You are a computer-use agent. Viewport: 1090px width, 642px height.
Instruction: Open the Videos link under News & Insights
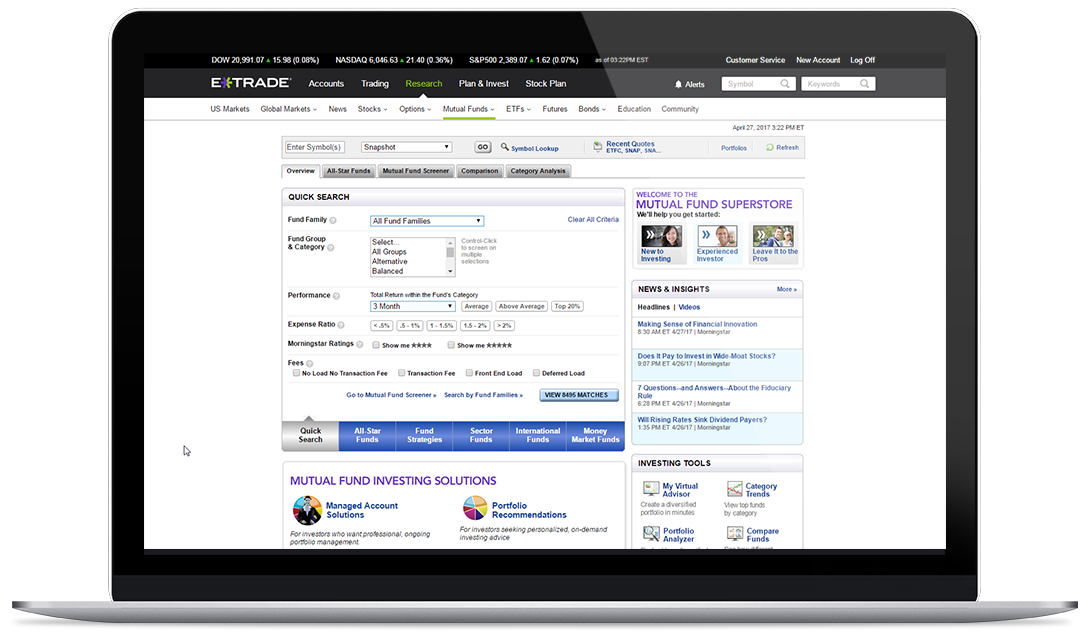(689, 307)
